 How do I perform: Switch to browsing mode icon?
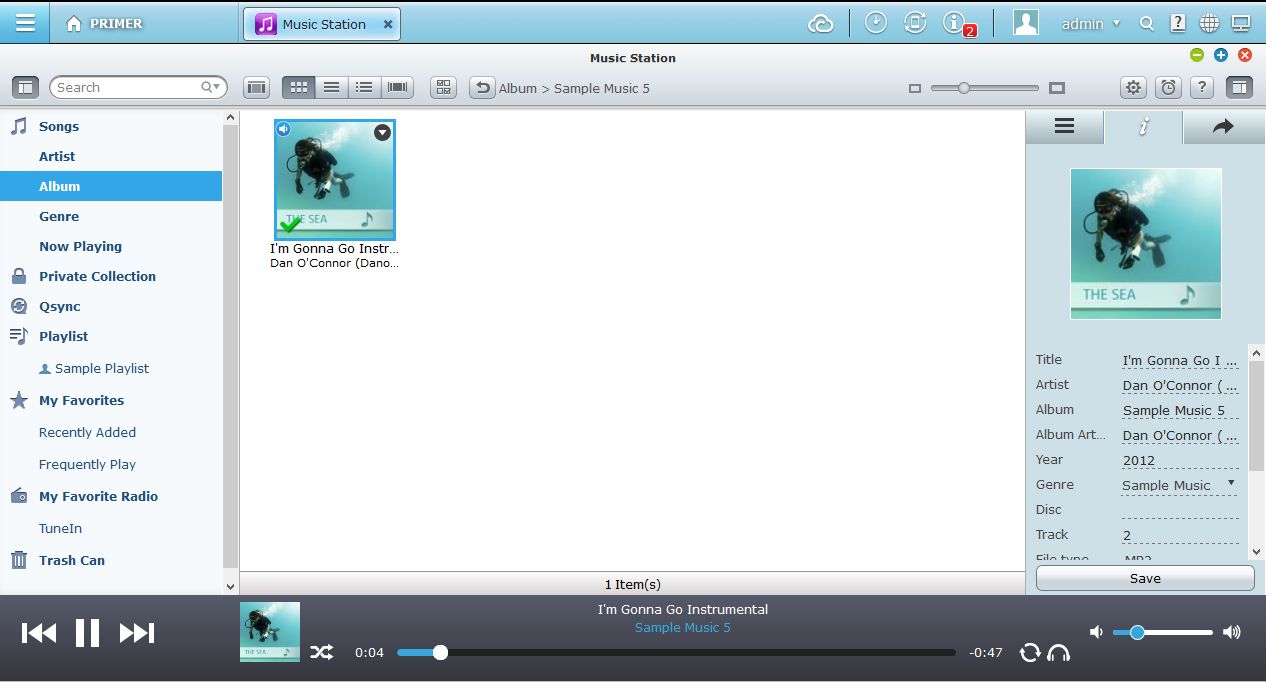(257, 88)
